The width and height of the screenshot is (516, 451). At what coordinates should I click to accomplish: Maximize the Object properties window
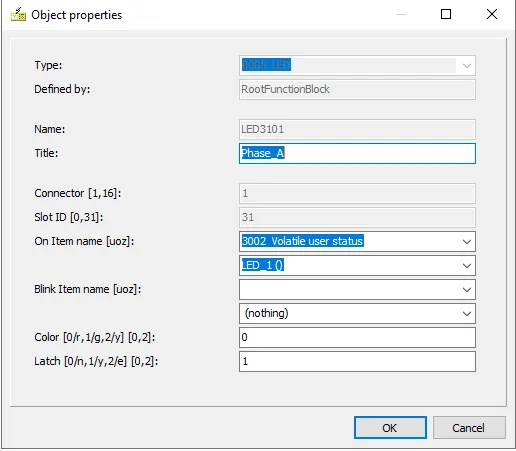(446, 14)
